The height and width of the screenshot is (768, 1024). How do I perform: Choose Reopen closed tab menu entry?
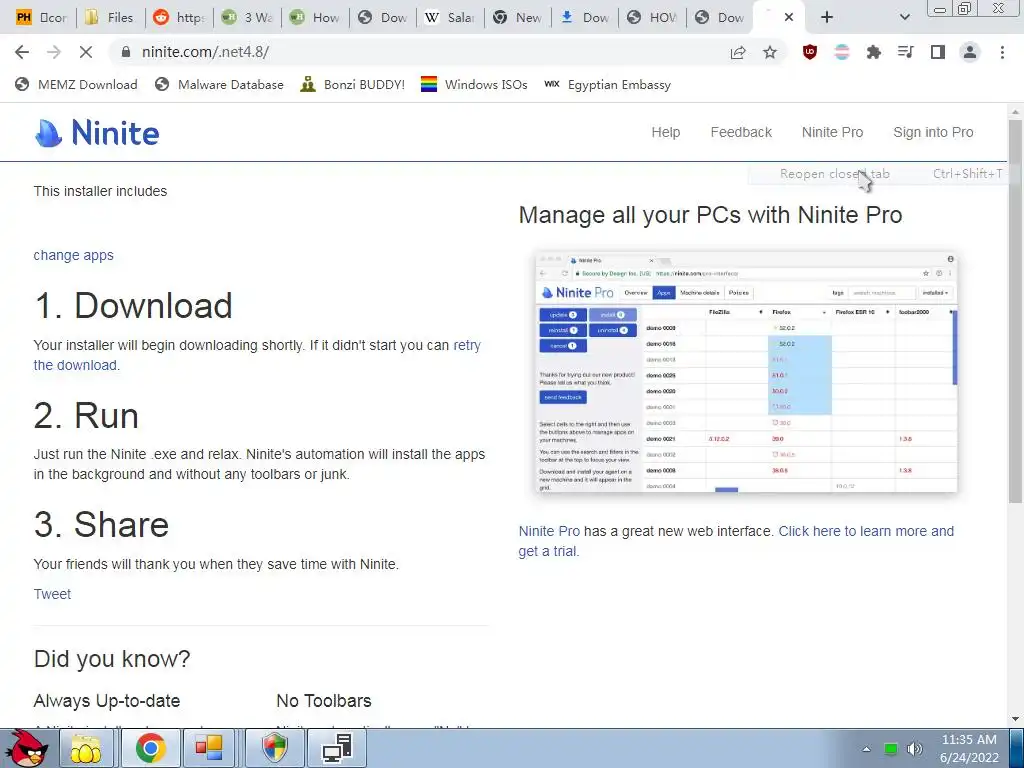pyautogui.click(x=878, y=174)
